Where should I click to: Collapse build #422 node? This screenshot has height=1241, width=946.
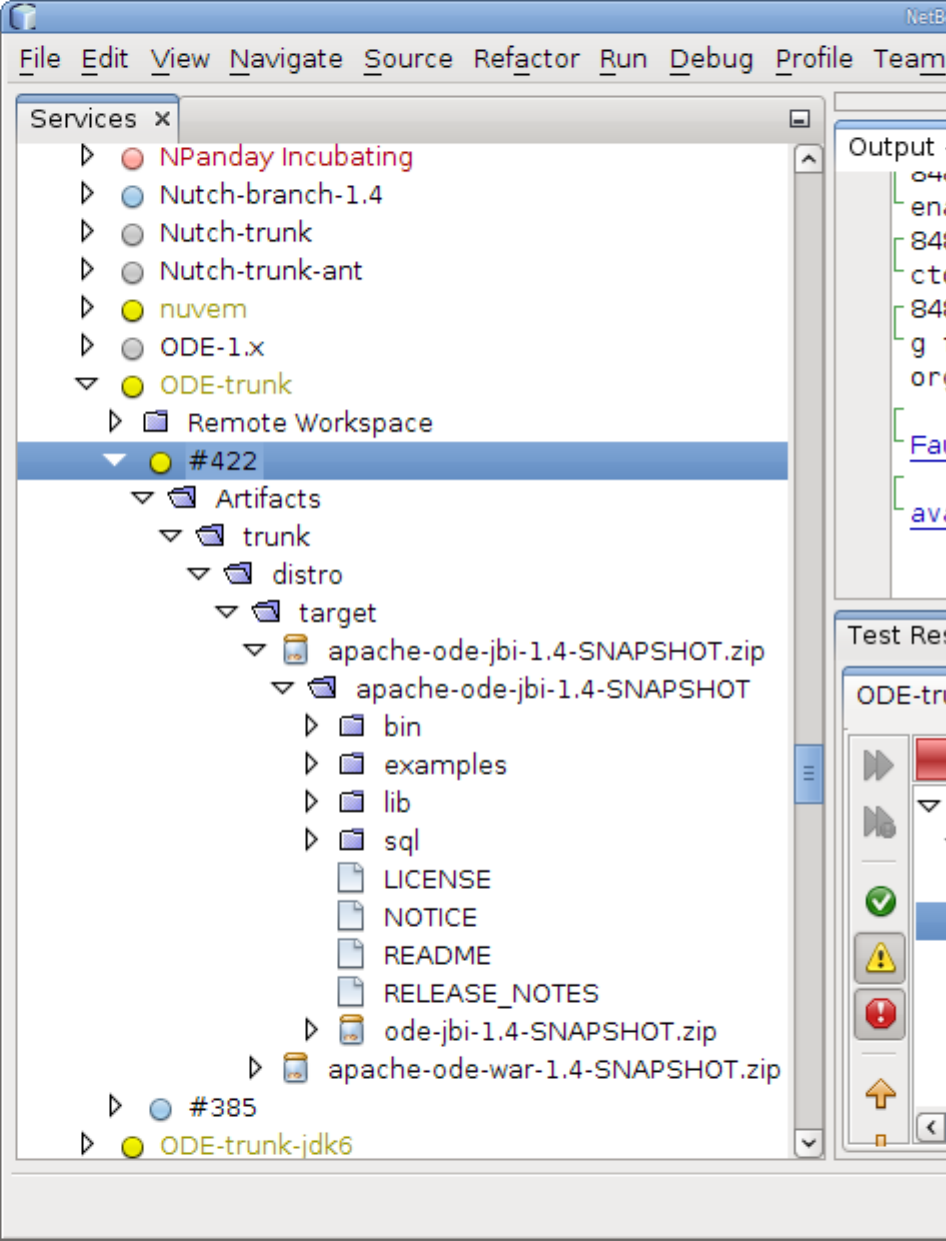115,460
